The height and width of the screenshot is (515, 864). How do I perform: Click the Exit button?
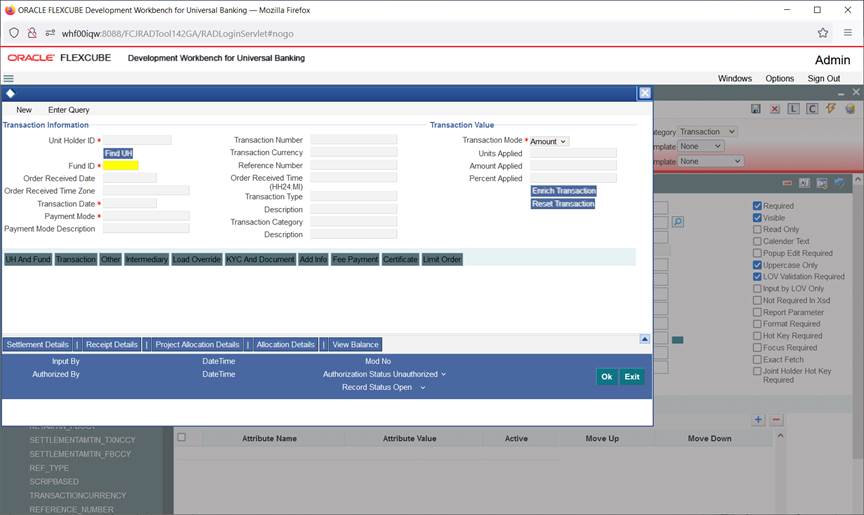[x=632, y=377]
